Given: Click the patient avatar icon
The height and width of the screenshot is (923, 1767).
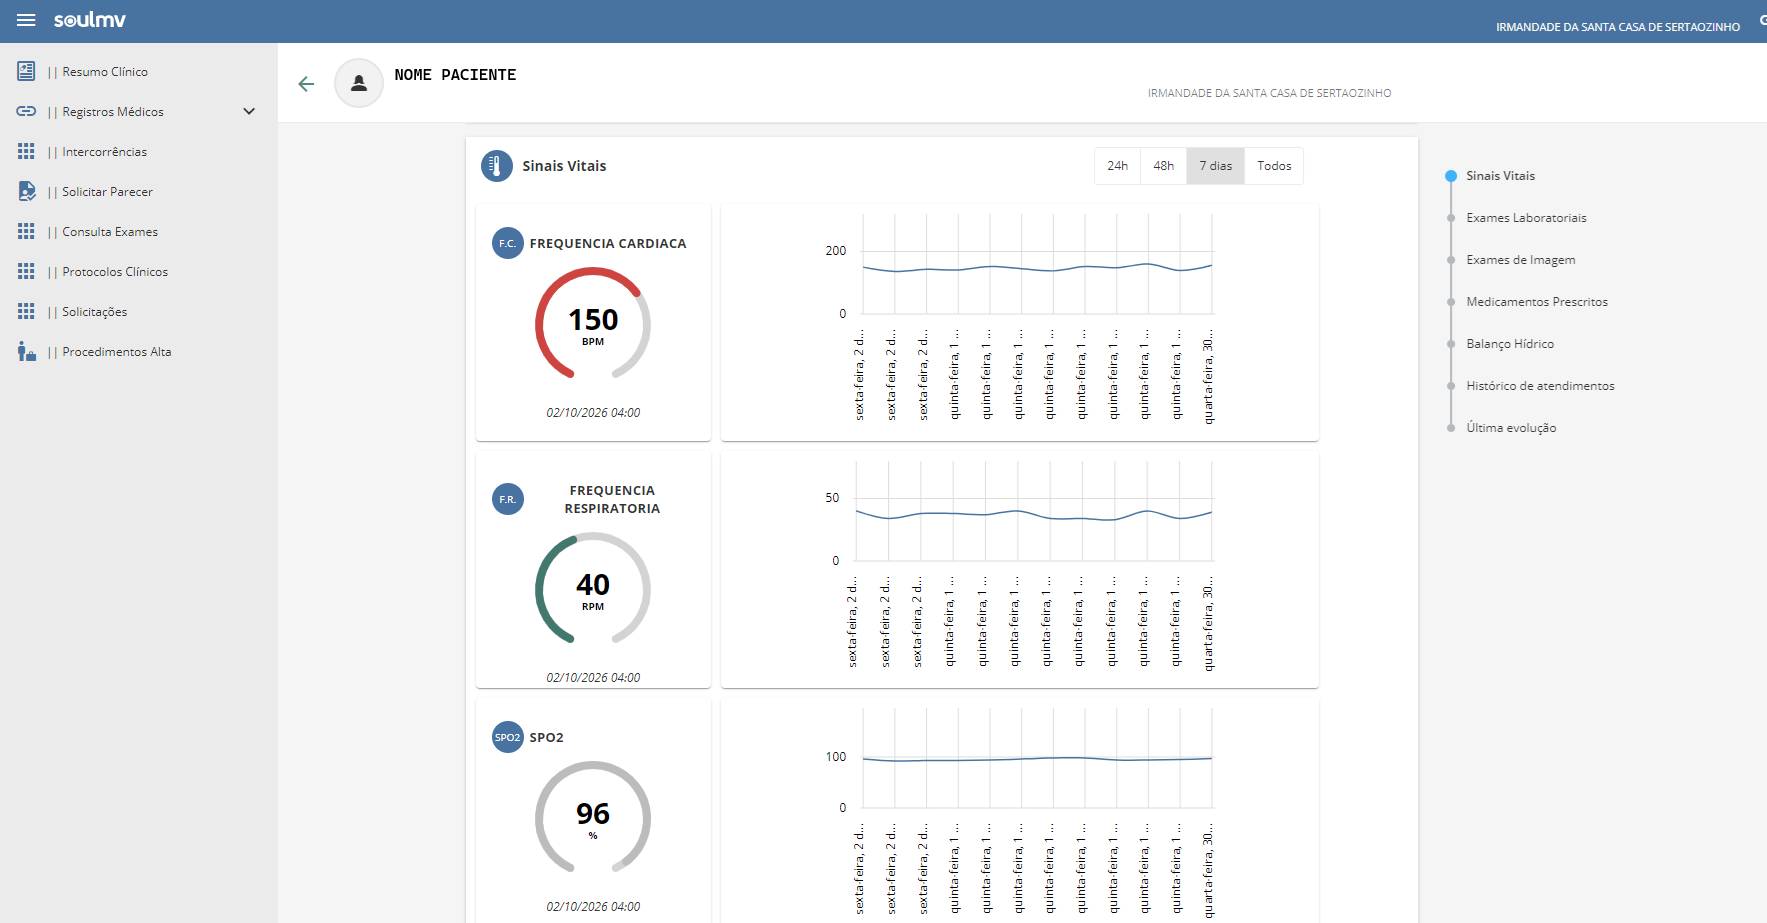Looking at the screenshot, I should pyautogui.click(x=359, y=83).
